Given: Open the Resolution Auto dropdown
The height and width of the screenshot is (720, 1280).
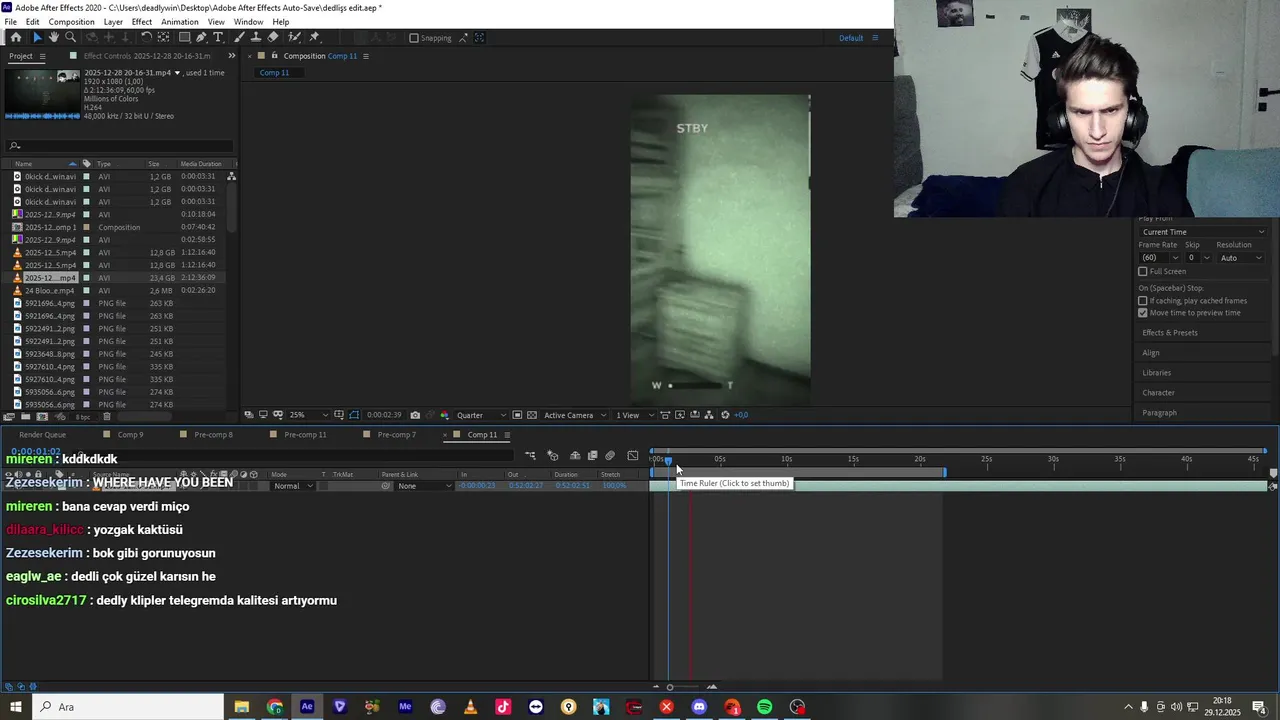Looking at the screenshot, I should point(1241,258).
